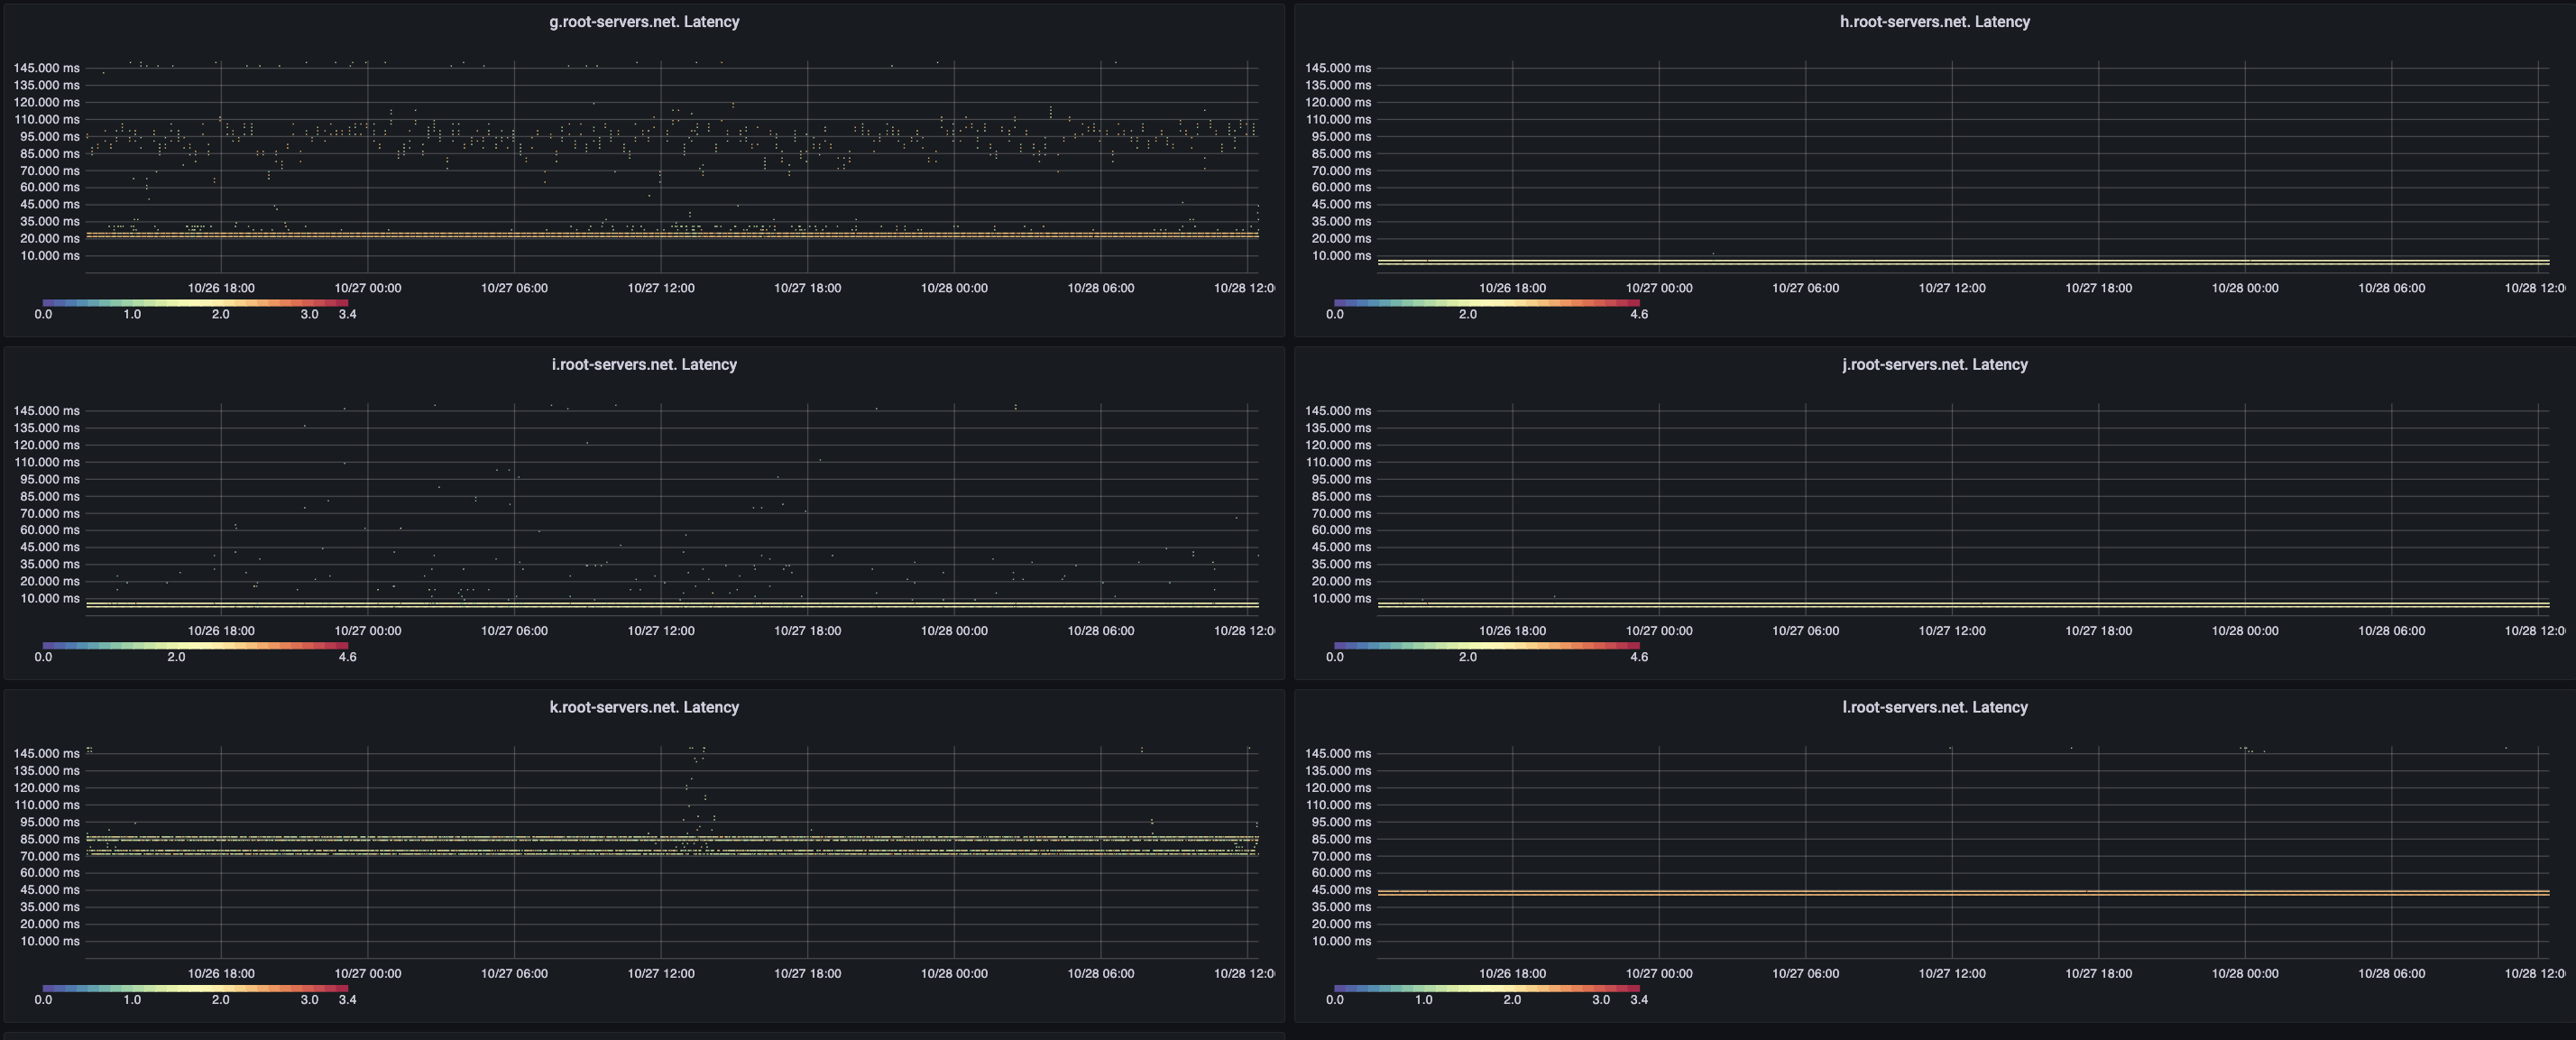This screenshot has width=2576, height=1040.
Task: Click the 10/26 18:00 time label on the j.root-servers panel
Action: (1512, 631)
